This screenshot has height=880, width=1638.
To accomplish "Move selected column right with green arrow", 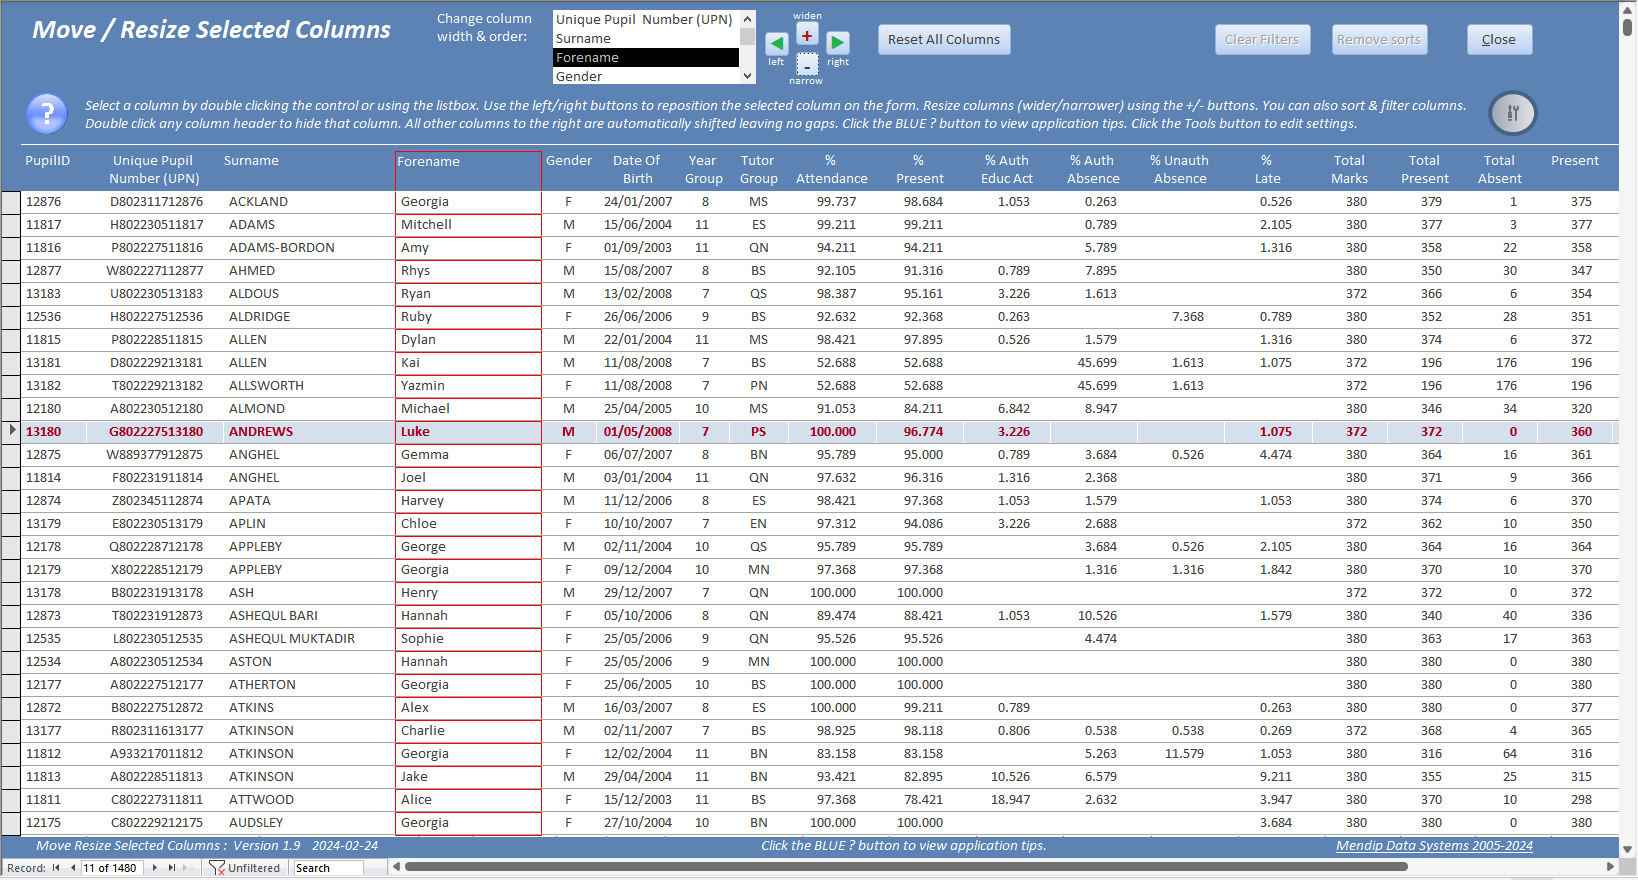I will click(838, 43).
